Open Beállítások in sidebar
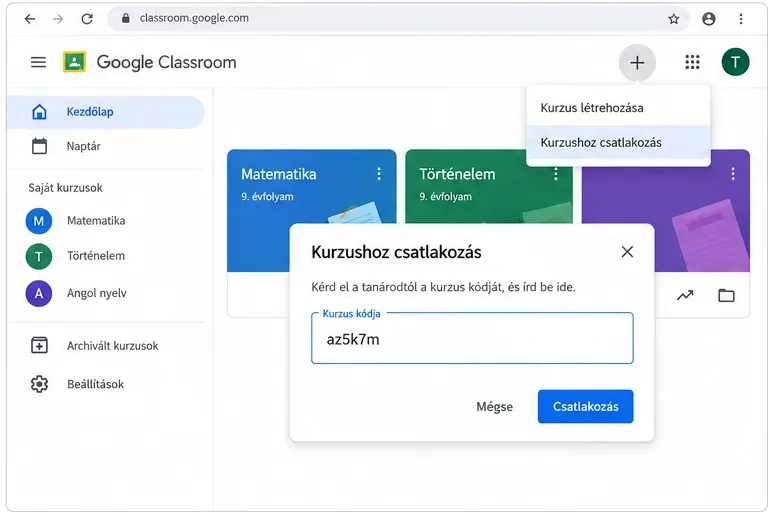This screenshot has width=768, height=512. [x=105, y=384]
